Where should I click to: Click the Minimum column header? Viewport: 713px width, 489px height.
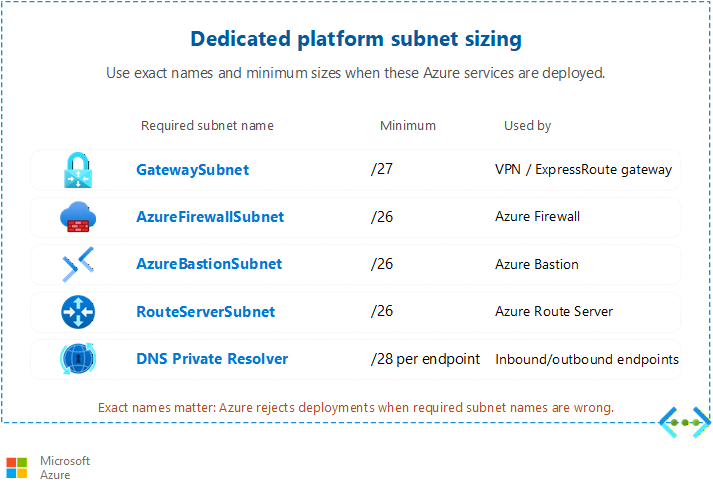pos(408,126)
